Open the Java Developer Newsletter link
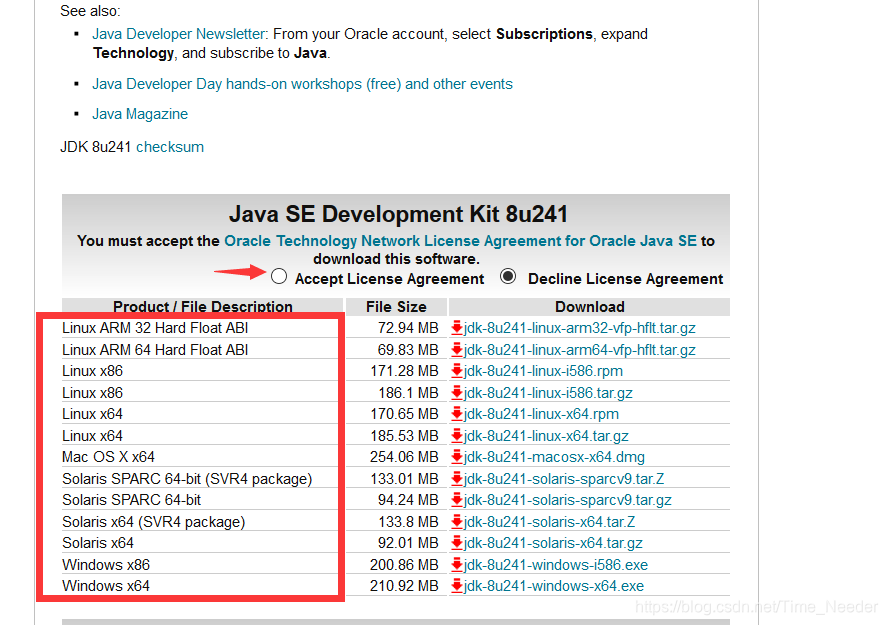Screen dimensions: 888x625 [178, 34]
